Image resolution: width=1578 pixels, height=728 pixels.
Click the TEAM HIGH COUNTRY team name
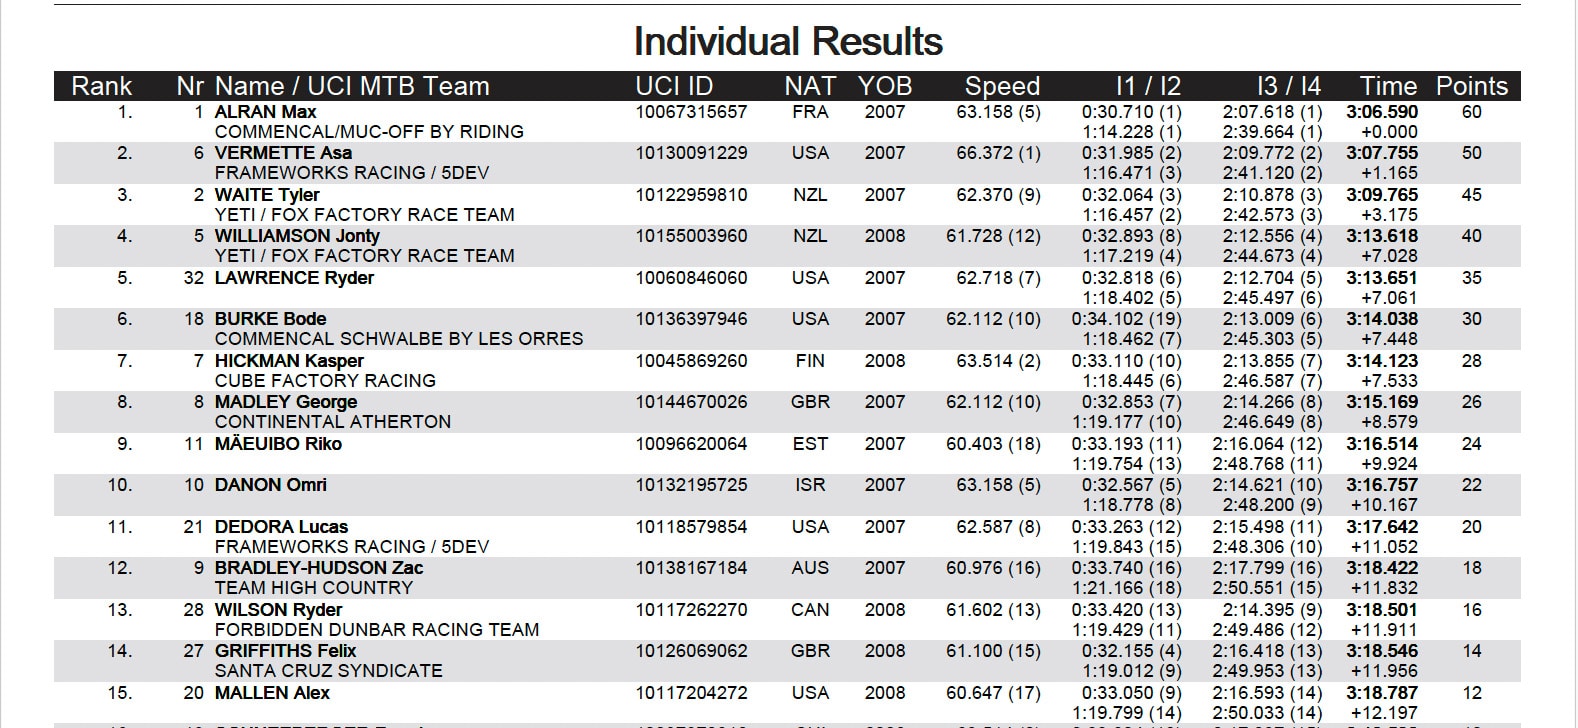tap(313, 588)
